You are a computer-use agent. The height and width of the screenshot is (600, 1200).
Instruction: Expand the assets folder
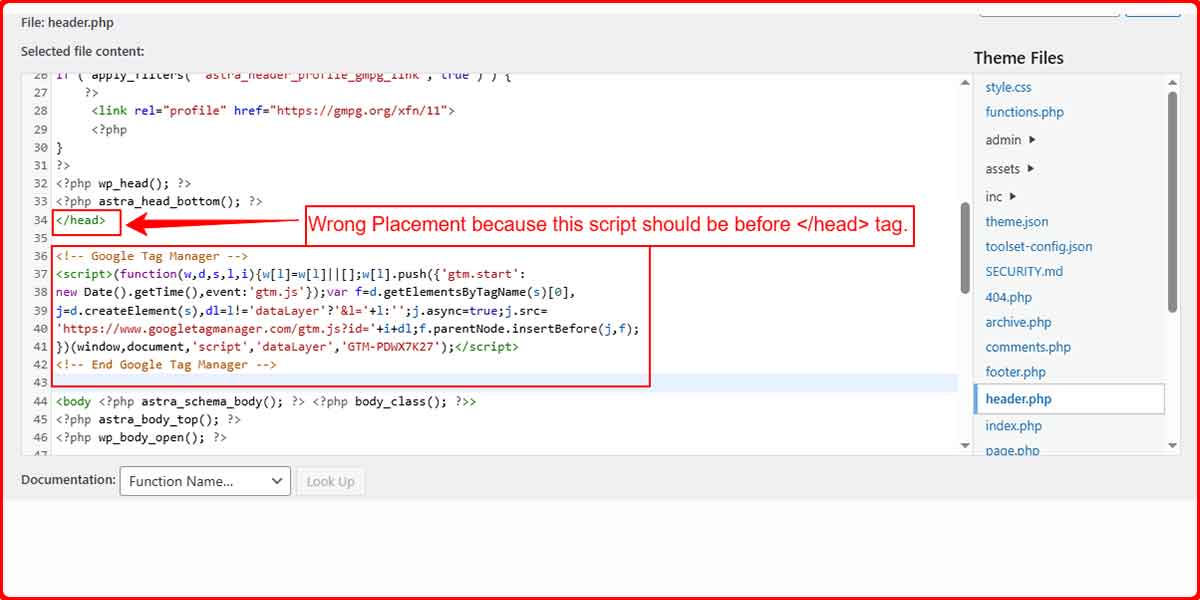coord(1010,169)
